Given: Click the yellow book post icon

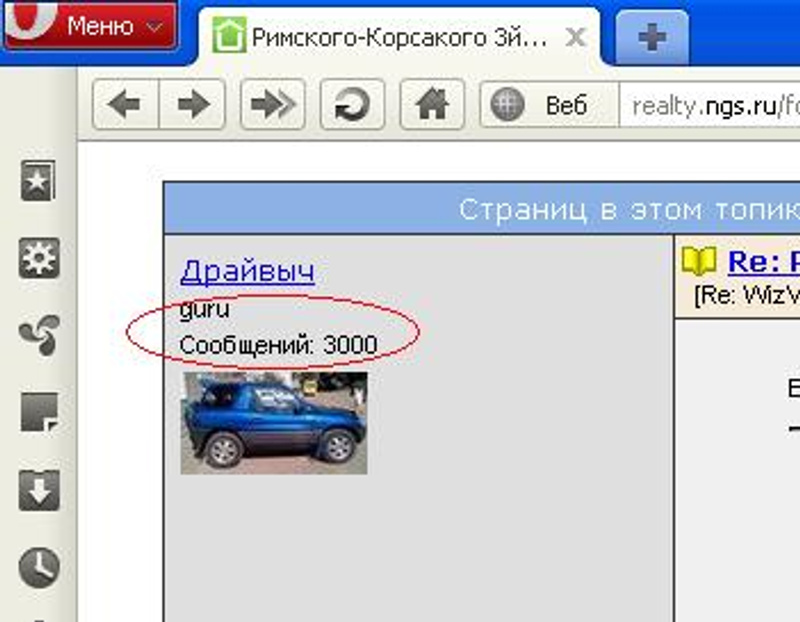Looking at the screenshot, I should click(x=699, y=261).
